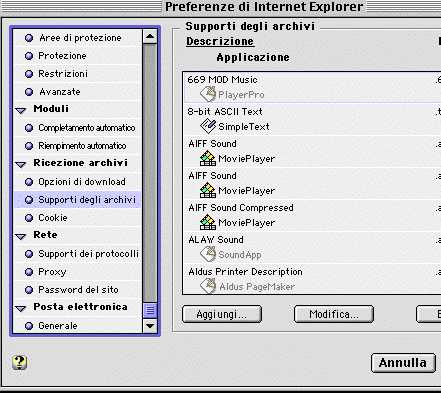Screen dimensions: 441x393
Task: Click the Aldus PageMaker application icon
Action: click(208, 286)
